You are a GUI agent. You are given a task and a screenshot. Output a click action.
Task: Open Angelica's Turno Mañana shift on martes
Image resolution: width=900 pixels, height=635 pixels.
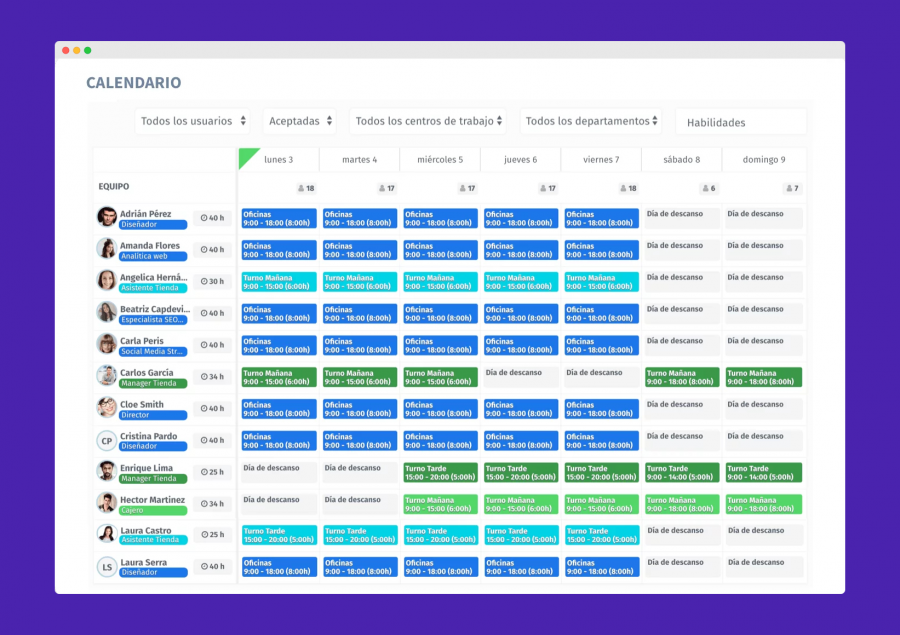coord(360,282)
